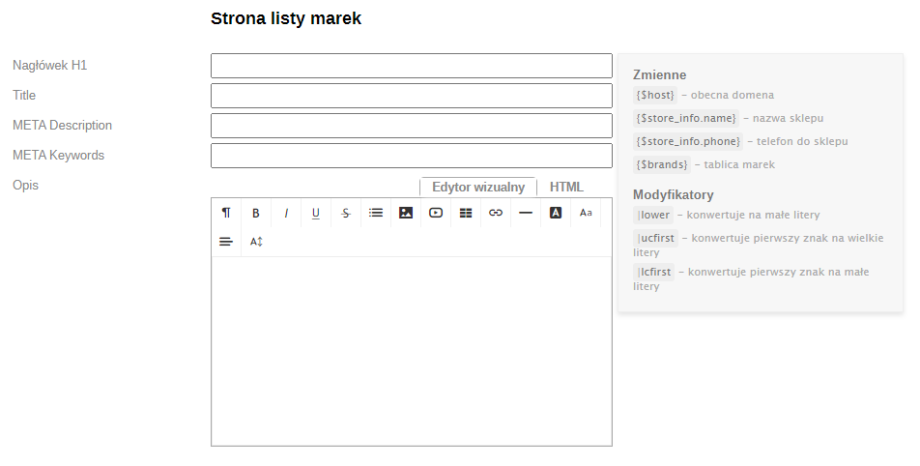This screenshot has height=466, width=920.
Task: Insert a horizontal line
Action: tap(526, 213)
